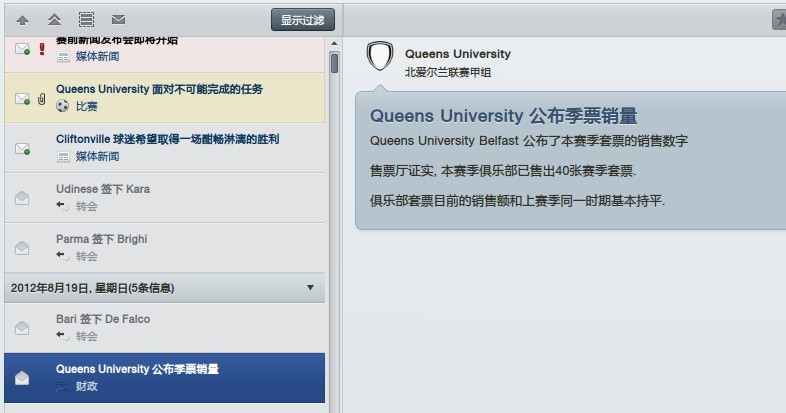Click the 财政 finance icon in selected message
Viewport: 786px width, 413px height.
63,386
